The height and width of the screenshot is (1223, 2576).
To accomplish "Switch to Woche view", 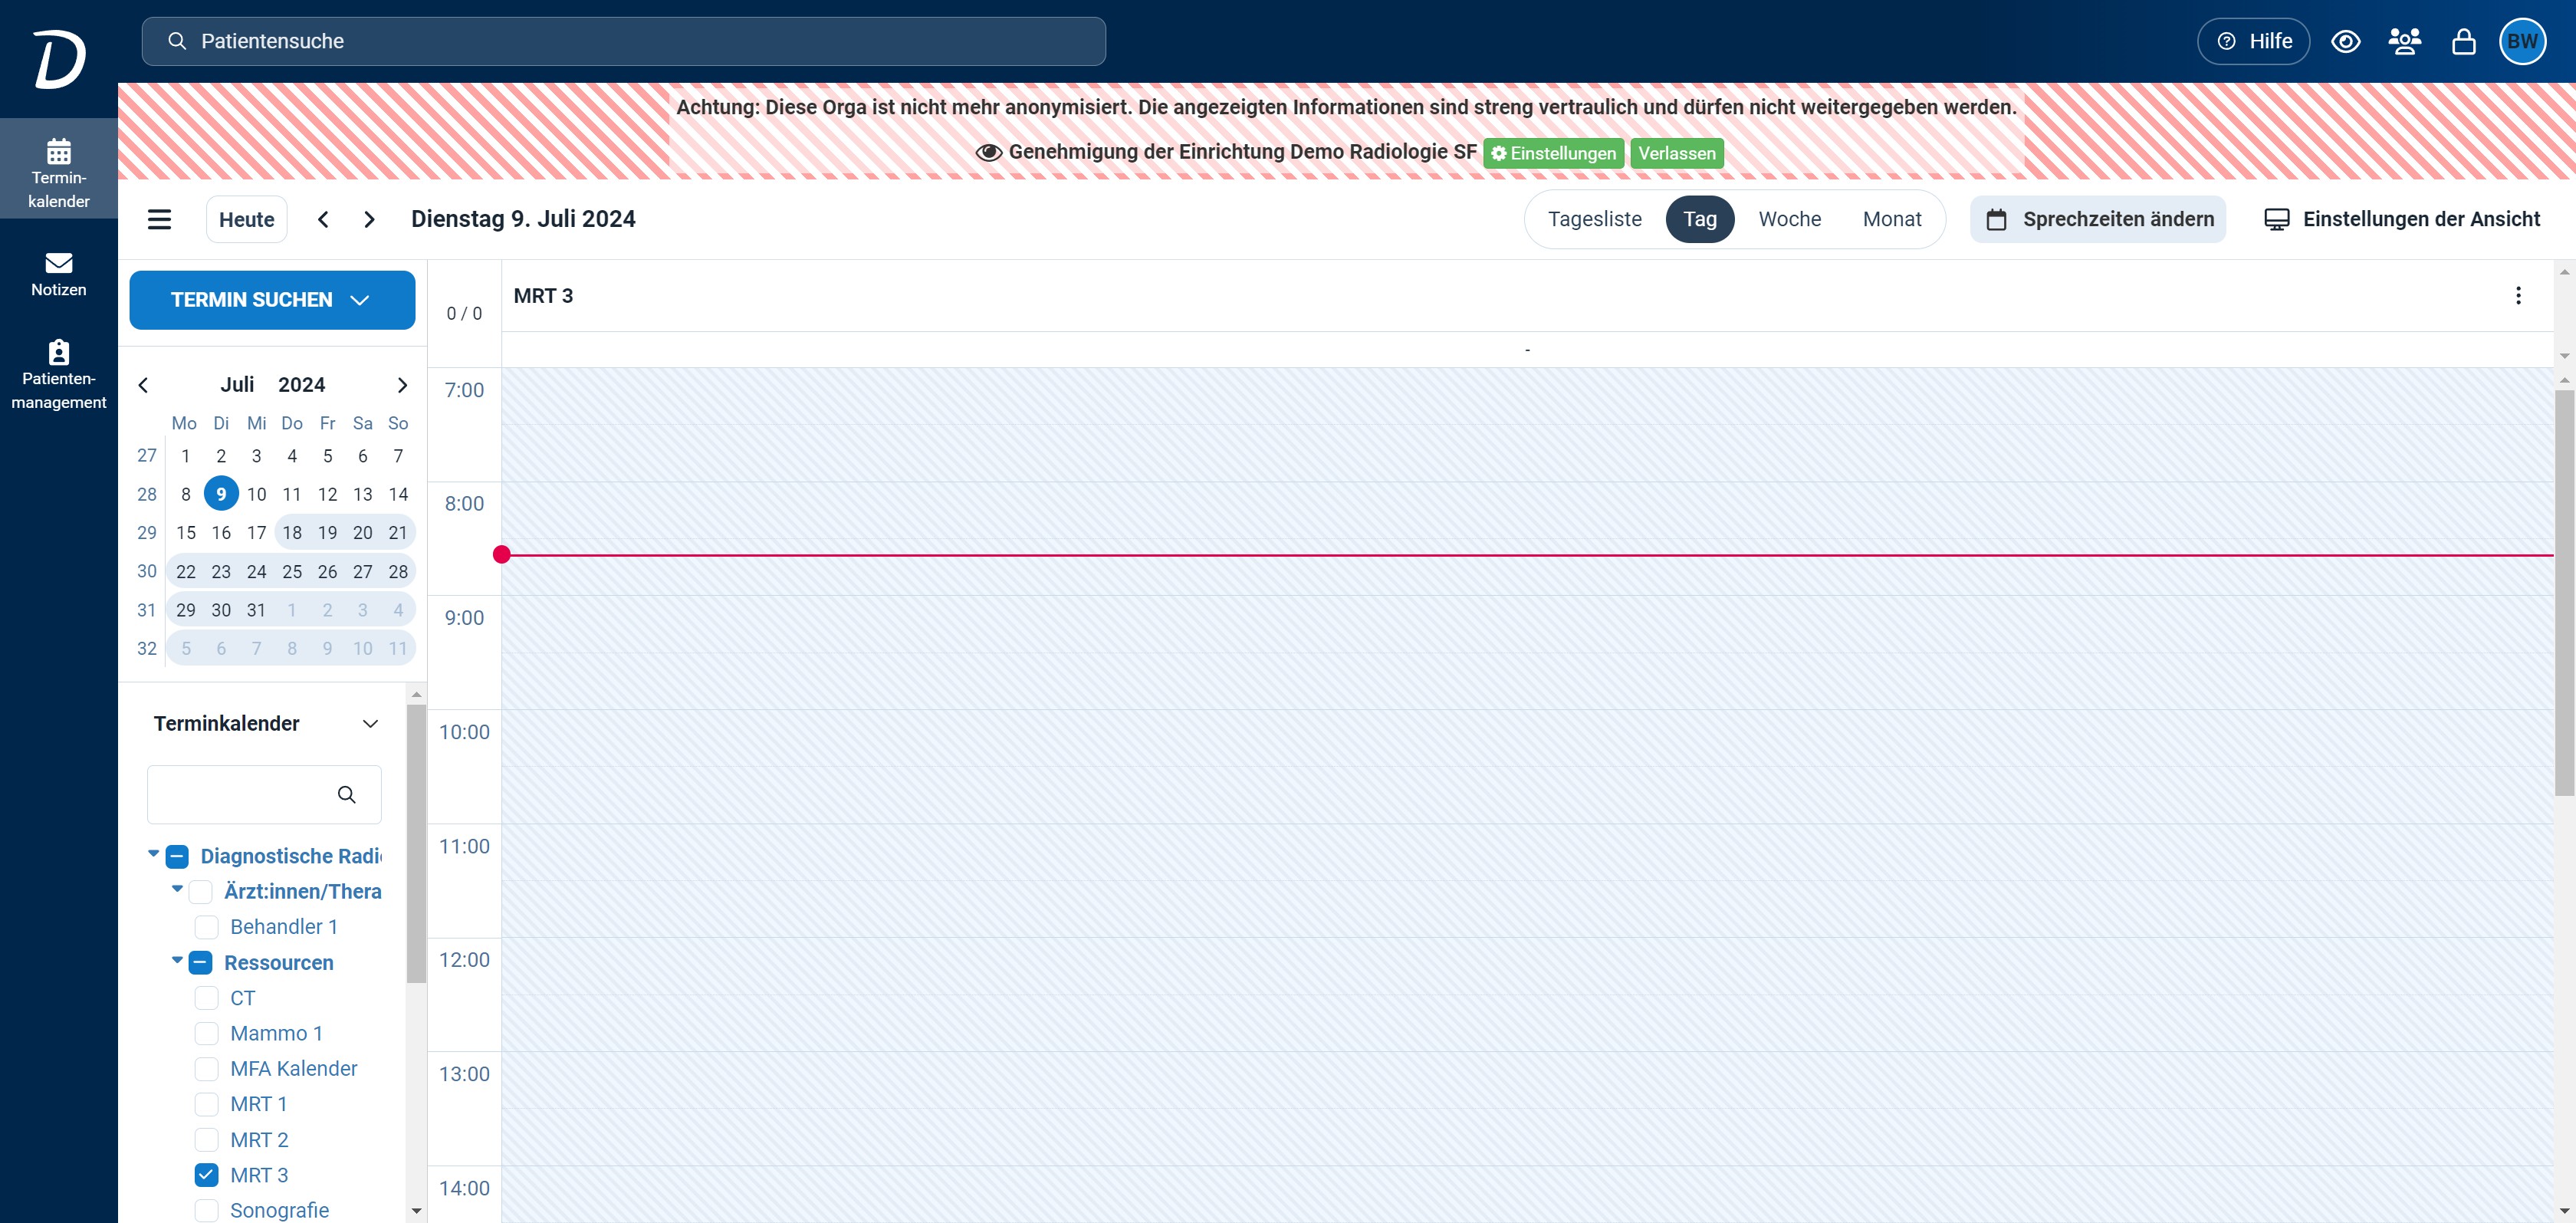I will pos(1789,219).
